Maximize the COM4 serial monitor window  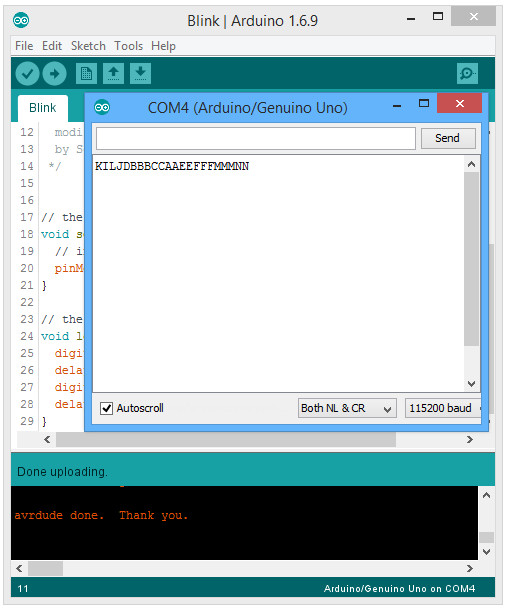coord(424,103)
